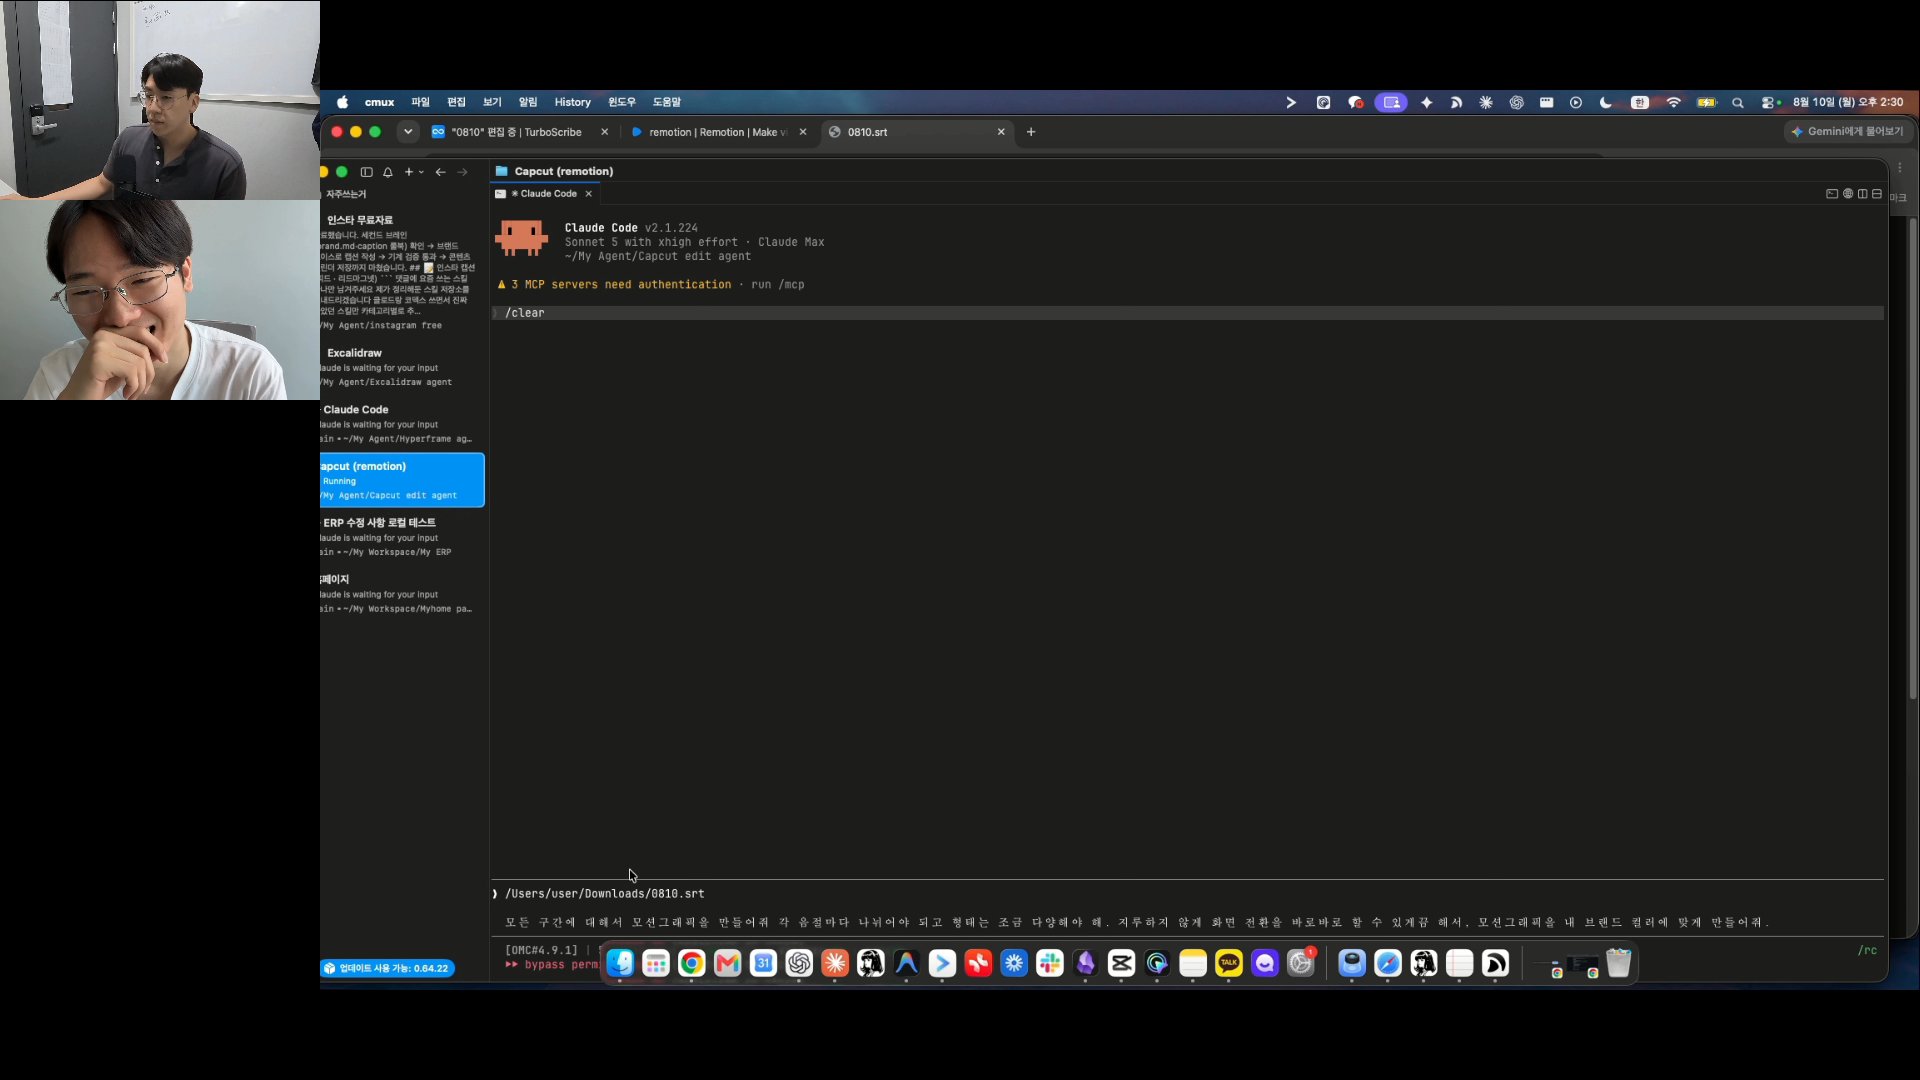The width and height of the screenshot is (1920, 1080).
Task: Go back with the left arrow
Action: 440,172
